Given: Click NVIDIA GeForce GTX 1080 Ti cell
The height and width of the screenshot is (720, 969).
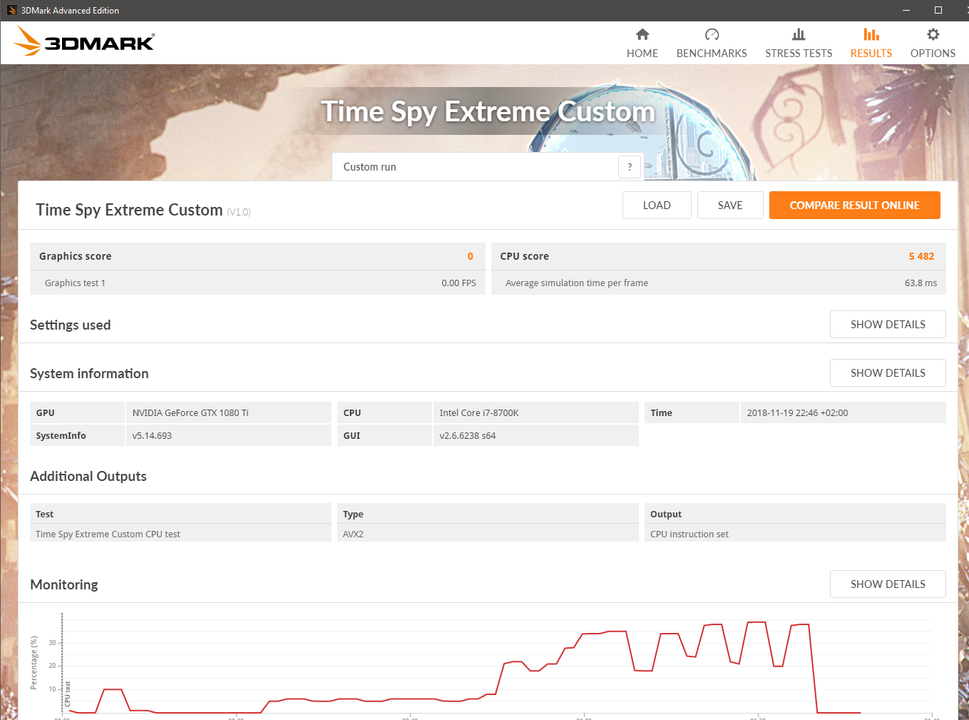Looking at the screenshot, I should point(229,413).
